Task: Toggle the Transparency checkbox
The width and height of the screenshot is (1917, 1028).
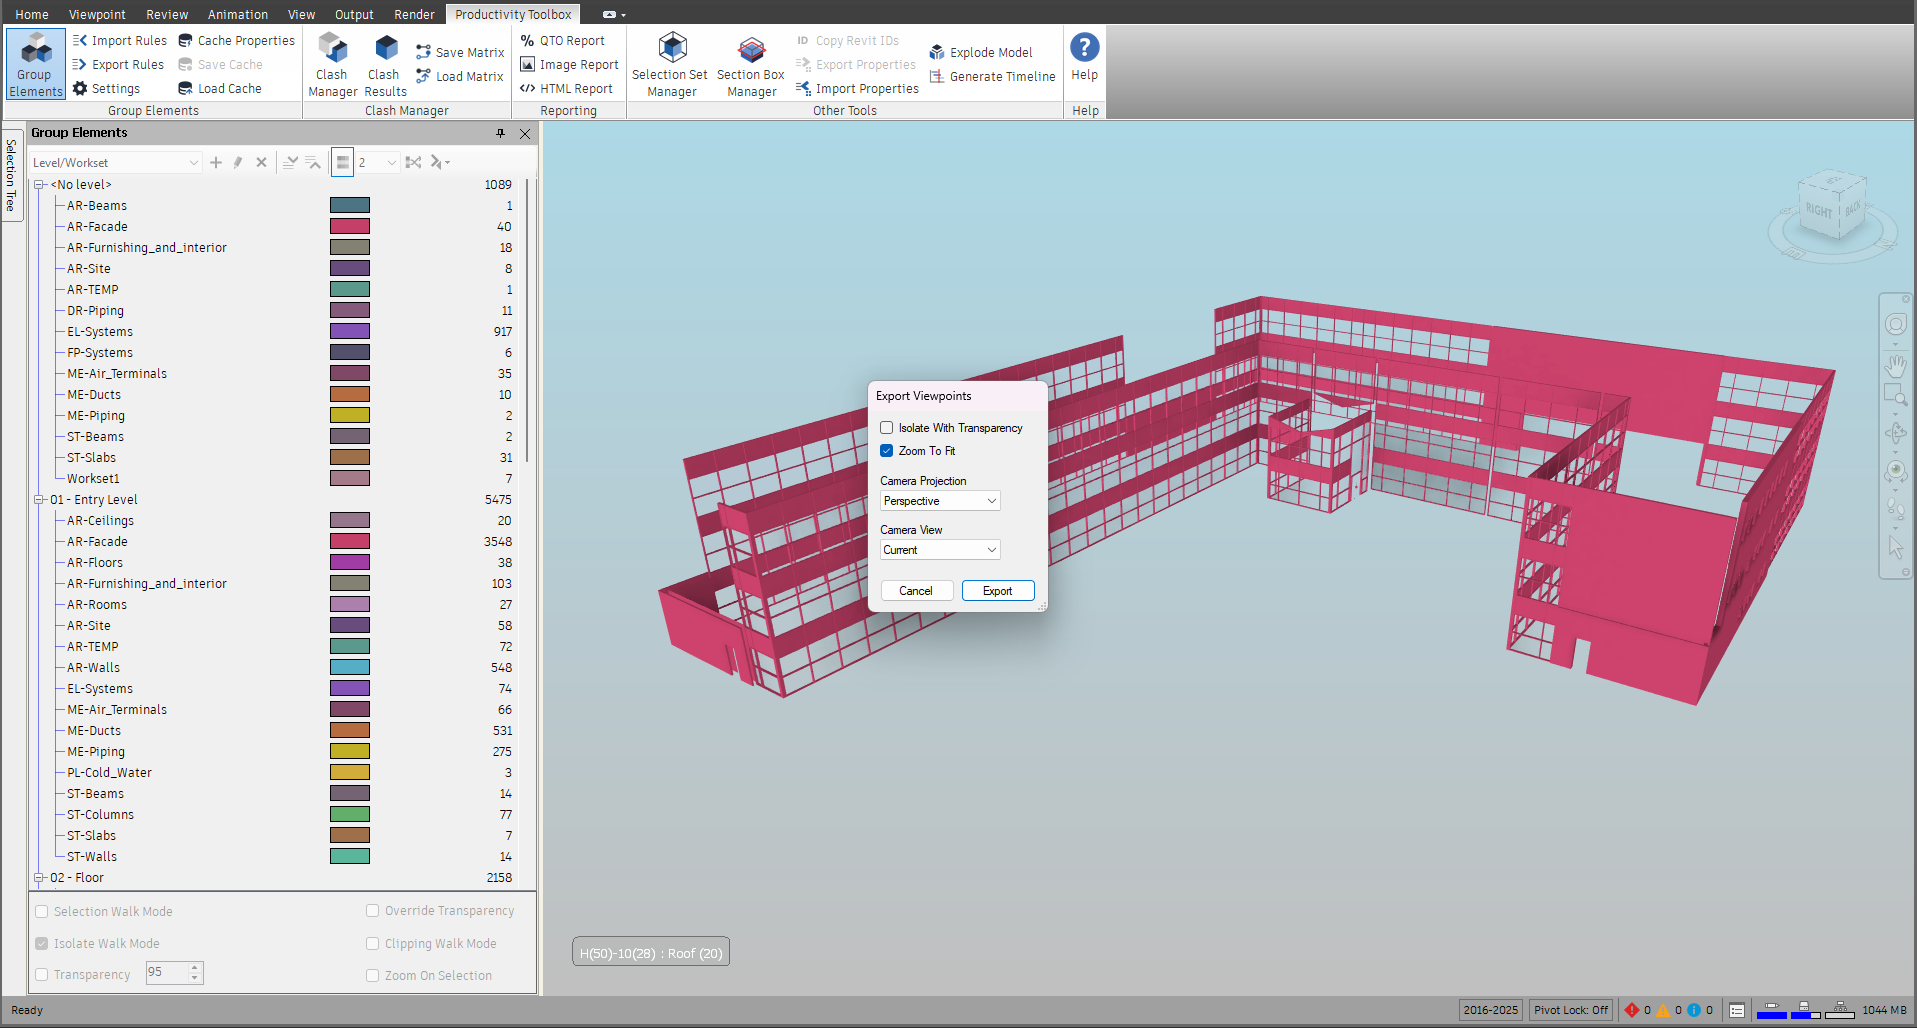Action: point(41,975)
